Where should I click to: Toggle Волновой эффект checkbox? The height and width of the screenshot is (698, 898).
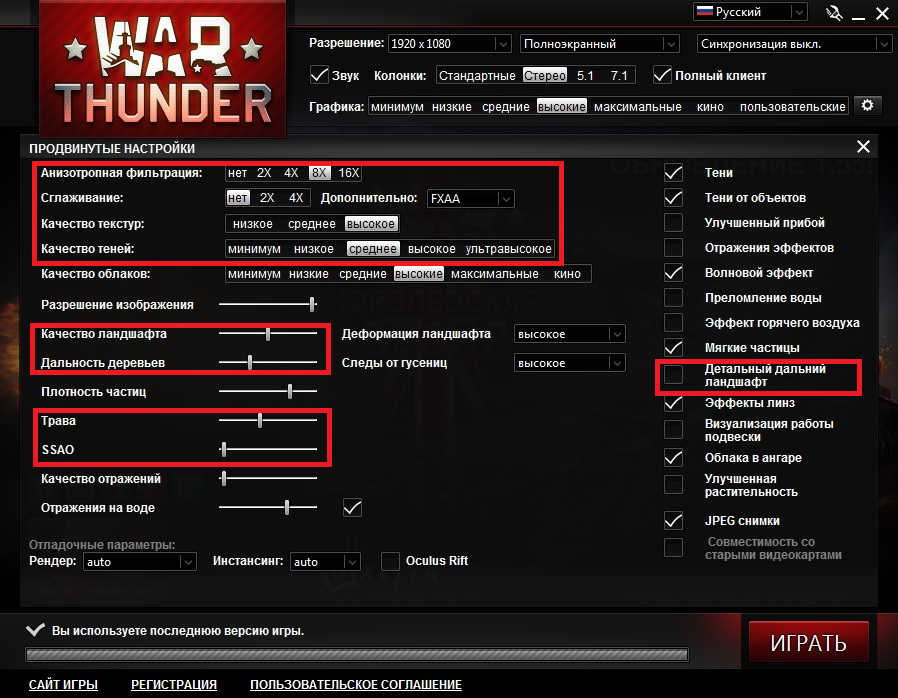pyautogui.click(x=674, y=273)
